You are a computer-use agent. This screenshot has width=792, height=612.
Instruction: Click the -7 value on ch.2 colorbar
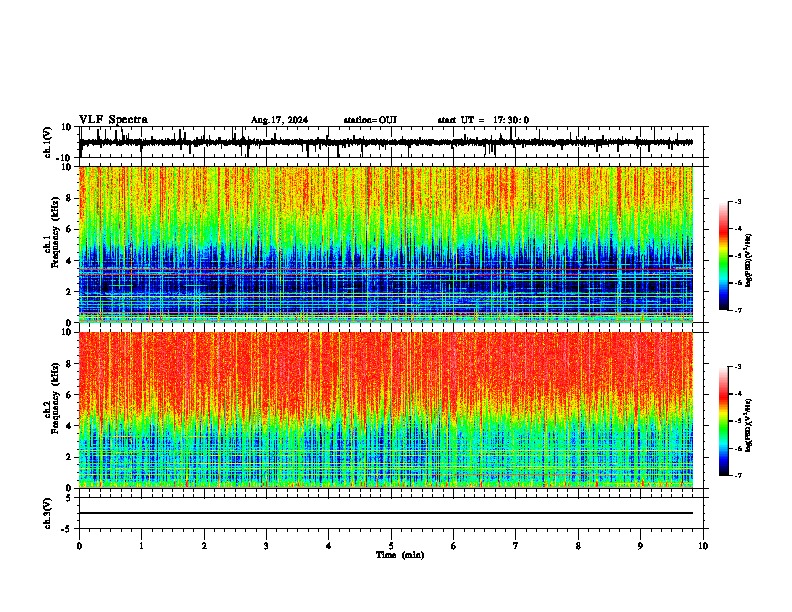click(737, 475)
